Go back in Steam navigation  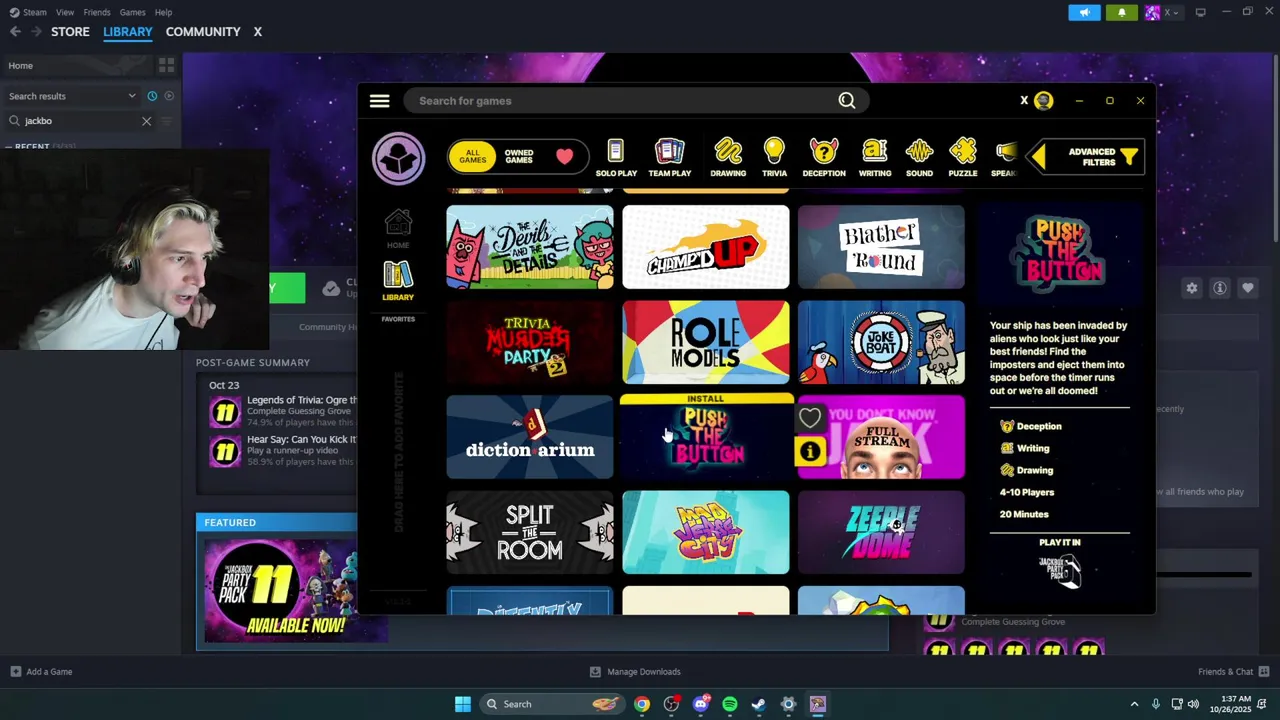click(15, 32)
